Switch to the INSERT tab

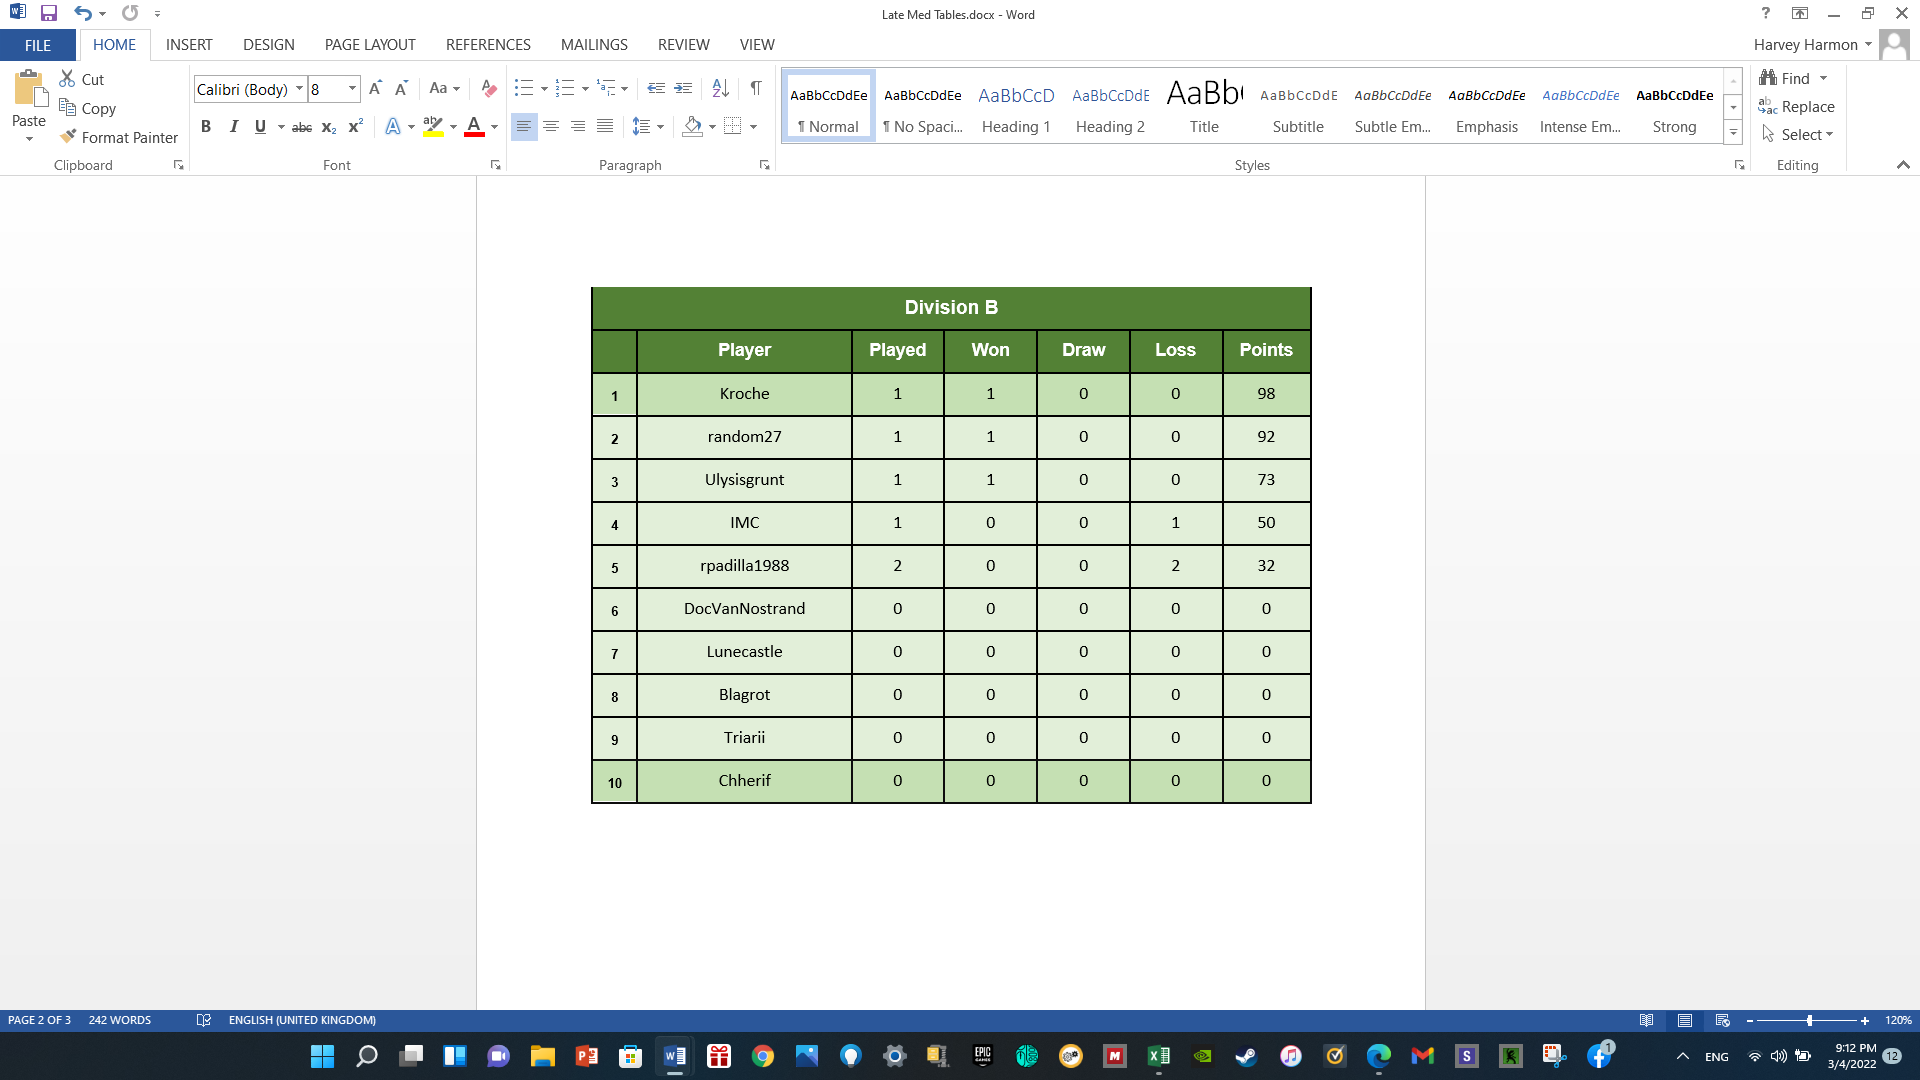coord(189,45)
